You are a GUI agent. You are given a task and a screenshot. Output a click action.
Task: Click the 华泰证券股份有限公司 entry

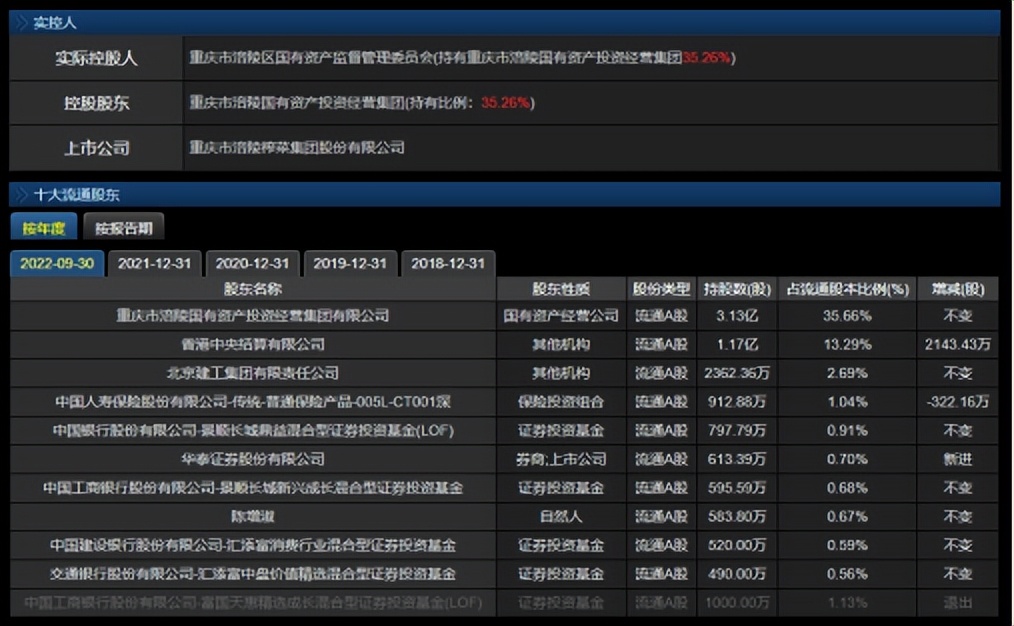251,459
